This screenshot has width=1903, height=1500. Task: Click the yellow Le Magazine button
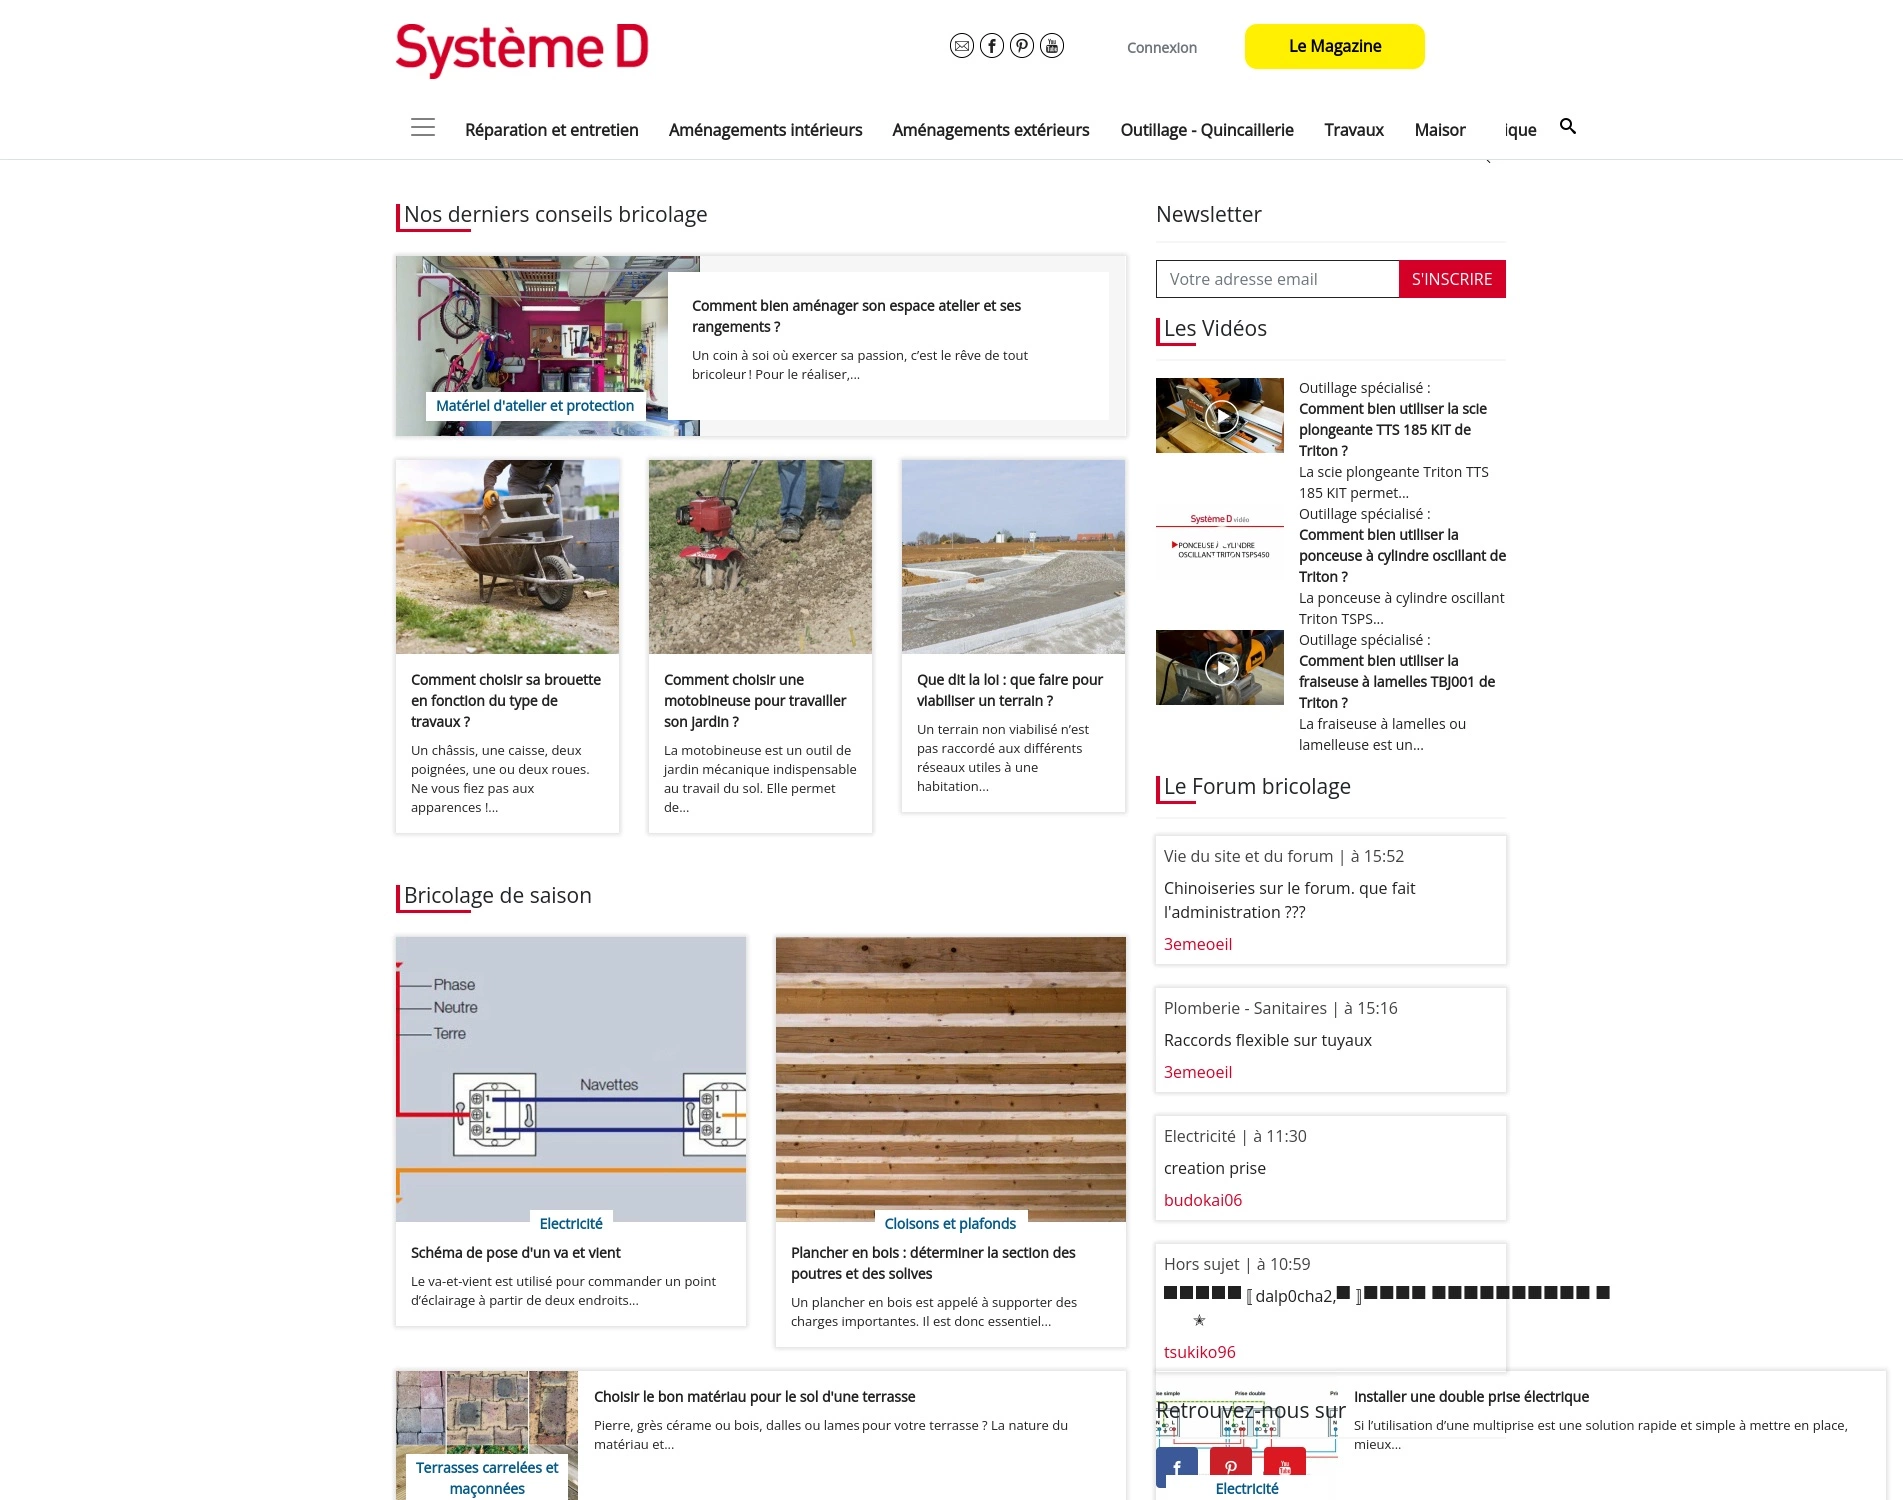tap(1335, 46)
